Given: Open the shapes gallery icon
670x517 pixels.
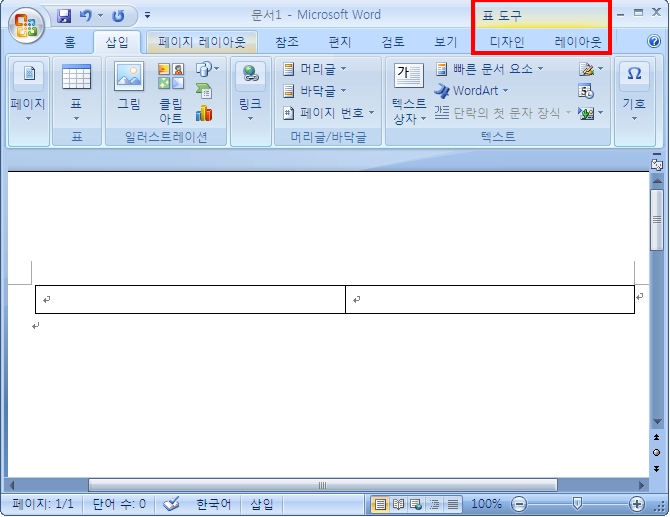Looking at the screenshot, I should [207, 68].
